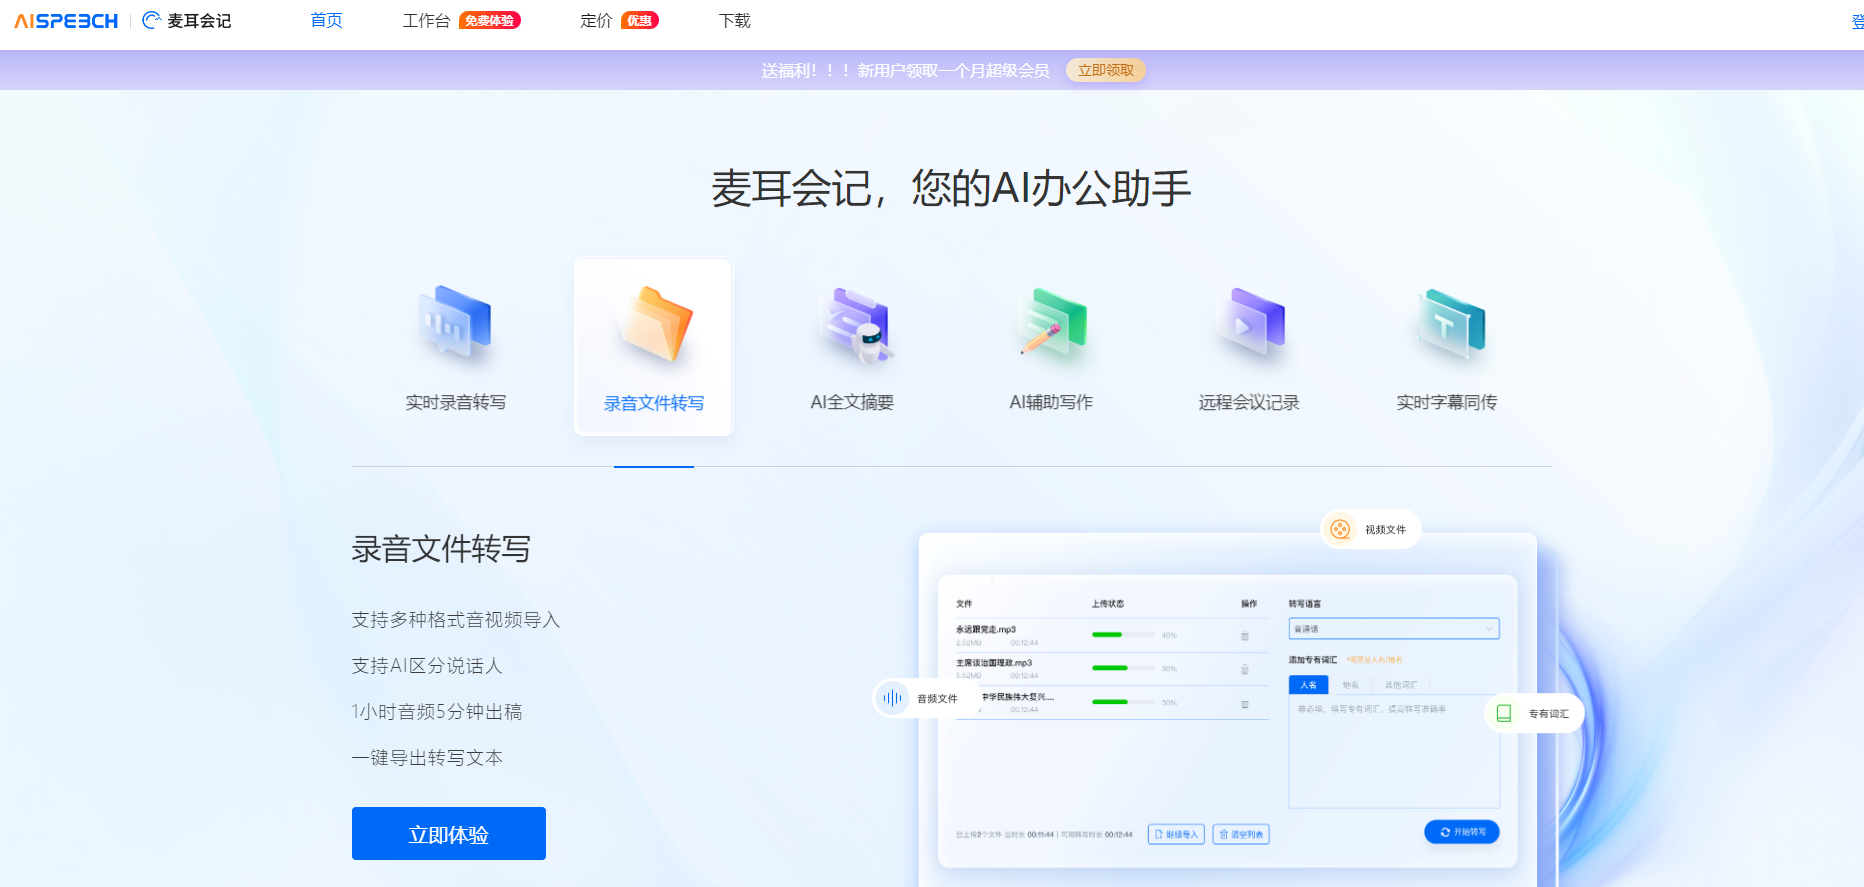This screenshot has width=1864, height=887.
Task: Click the vocabulary input text area in preview
Action: coord(1394,750)
